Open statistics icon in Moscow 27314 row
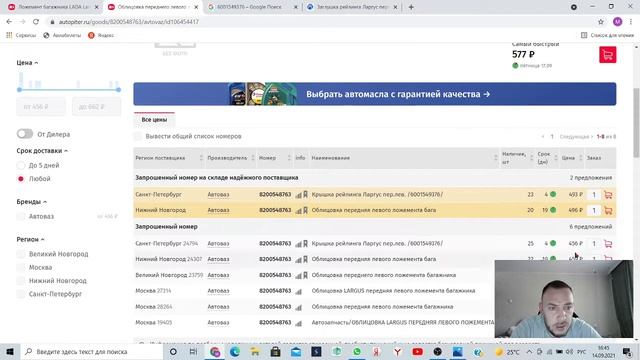The image size is (640, 360). tap(298, 291)
